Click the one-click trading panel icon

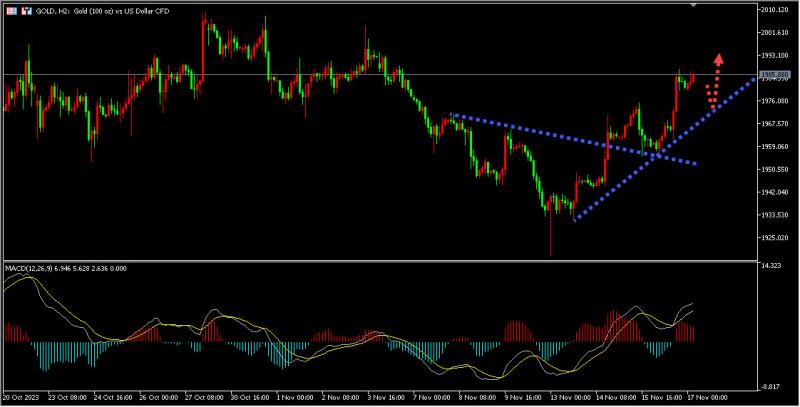tap(27, 11)
